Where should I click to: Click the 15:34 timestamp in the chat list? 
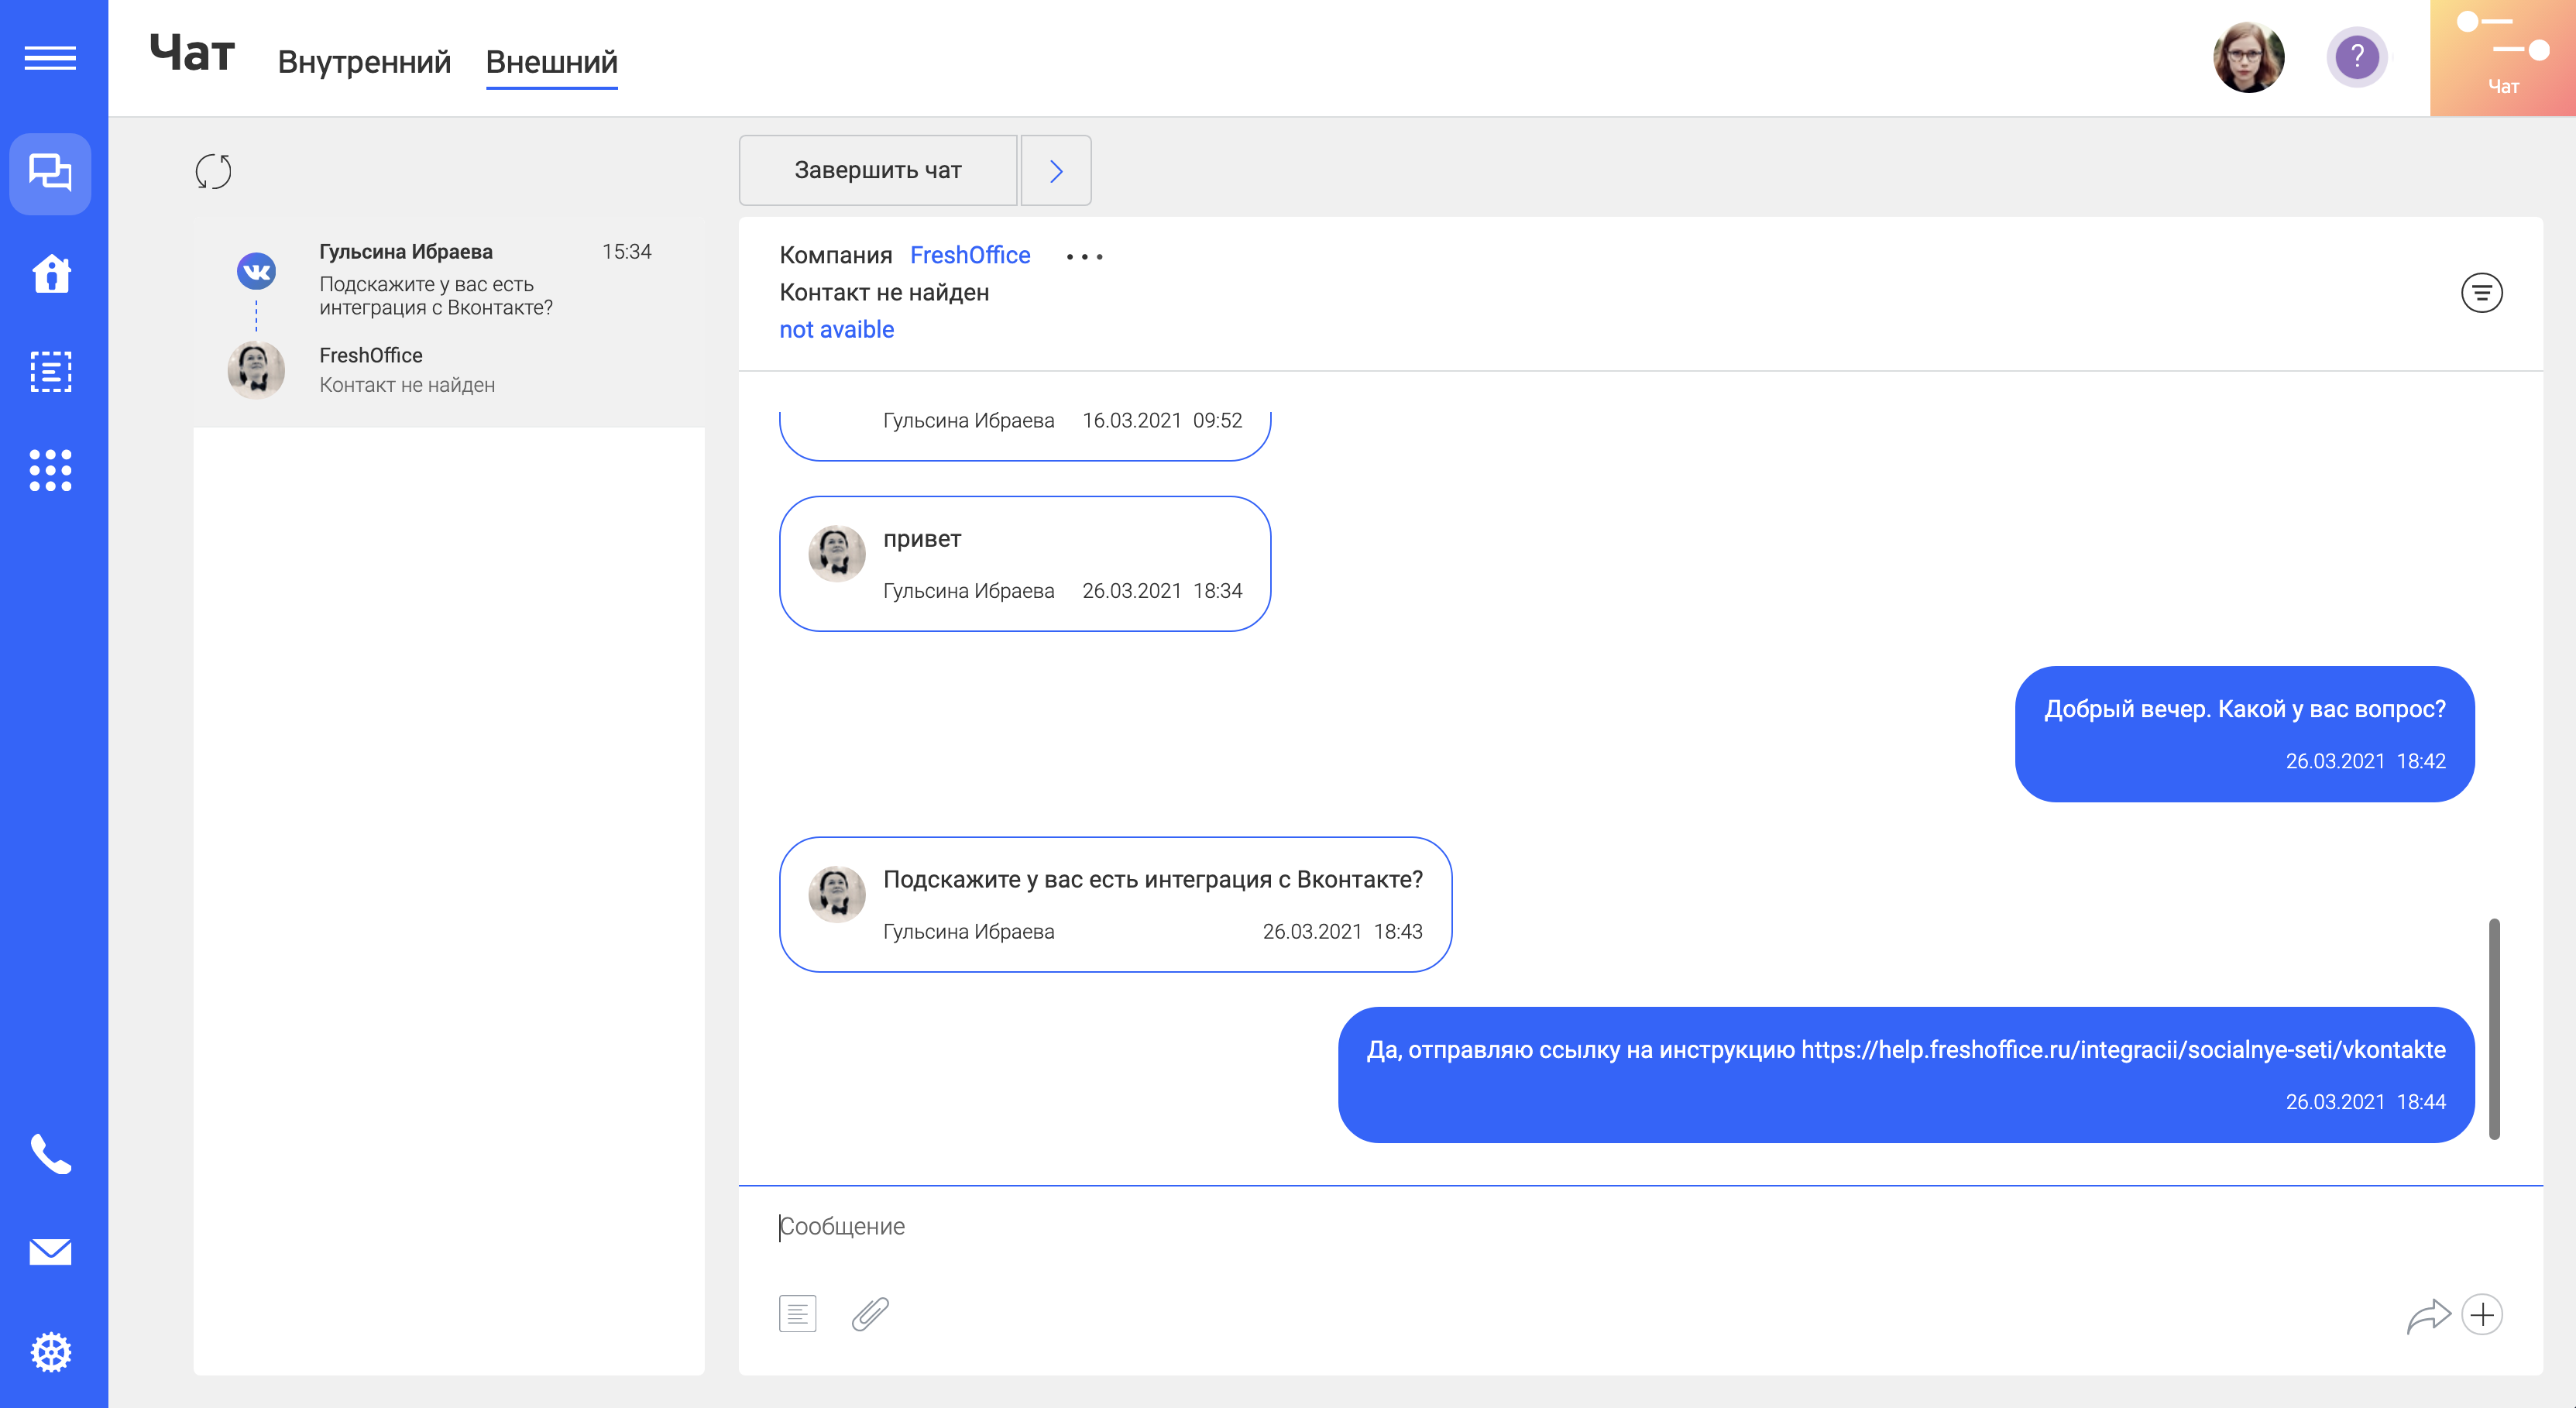(627, 251)
